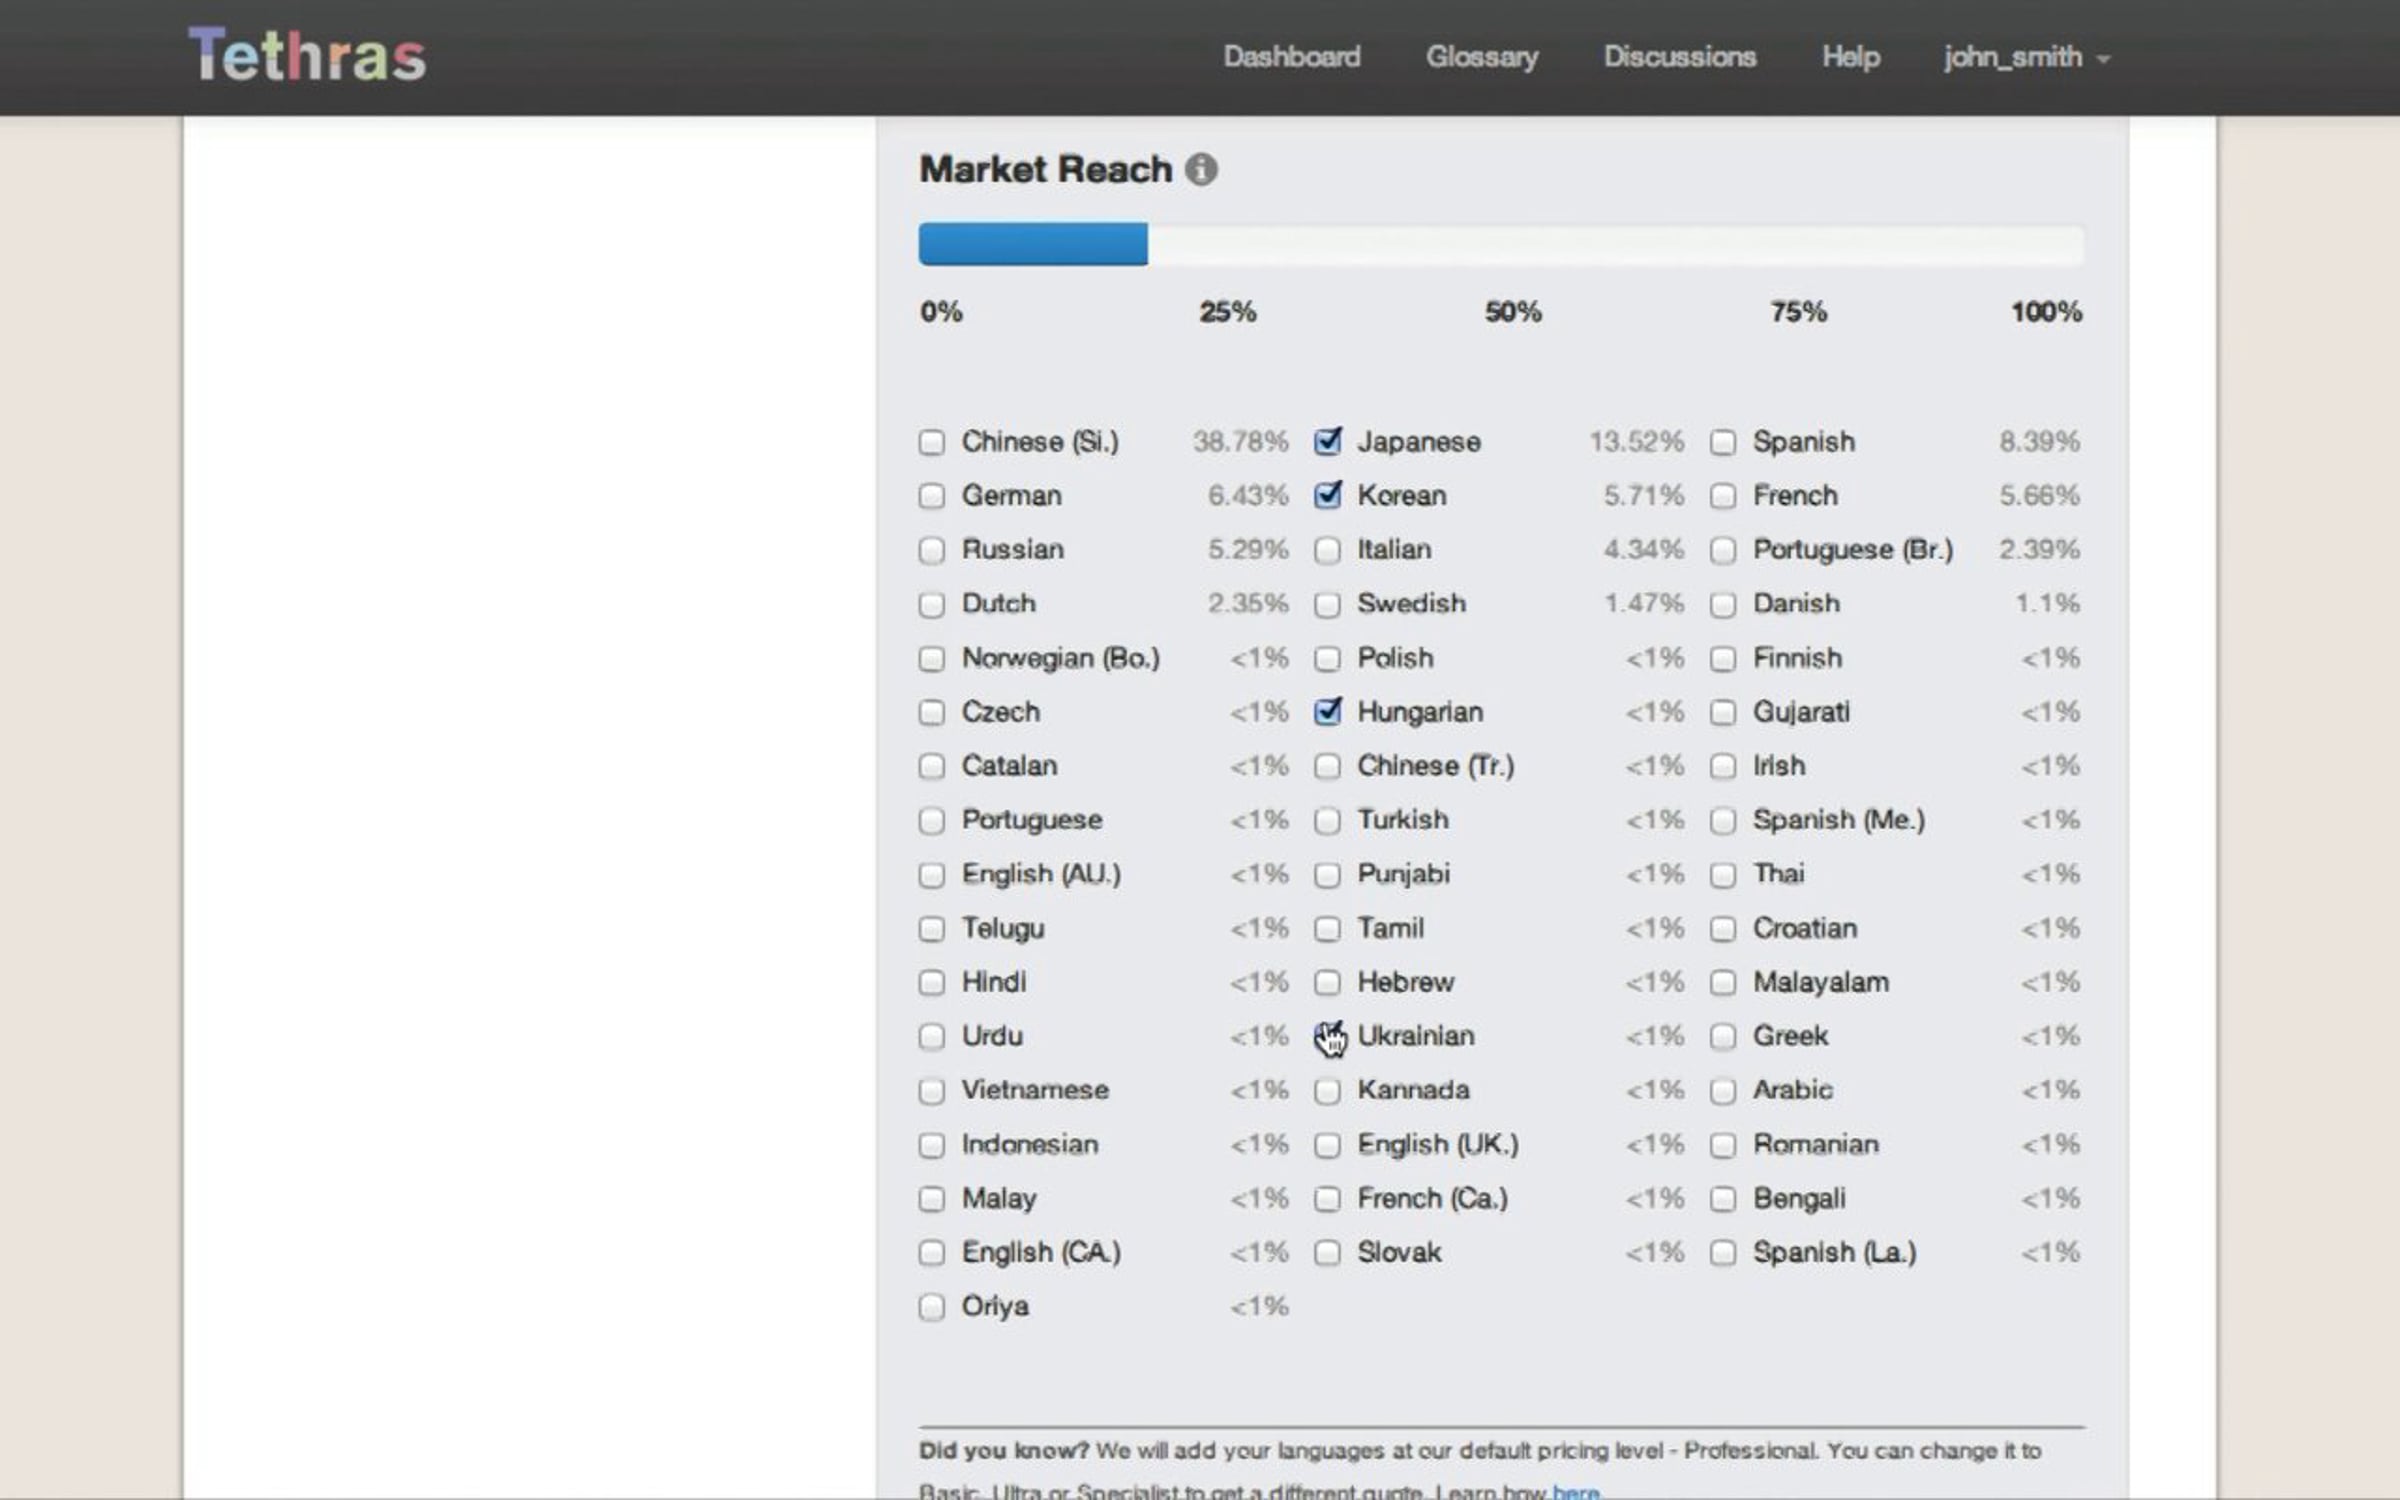Click the Tethras logo
Viewport: 2400px width, 1500px height.
tap(307, 56)
